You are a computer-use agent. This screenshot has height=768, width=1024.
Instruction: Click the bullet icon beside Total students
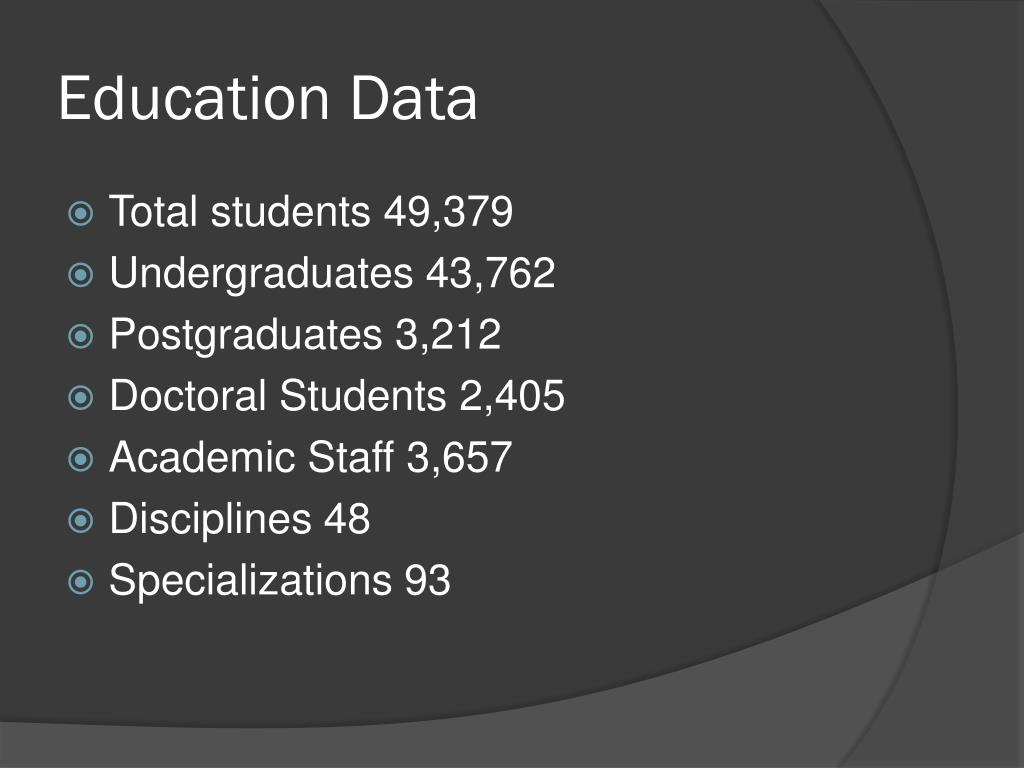coord(80,214)
